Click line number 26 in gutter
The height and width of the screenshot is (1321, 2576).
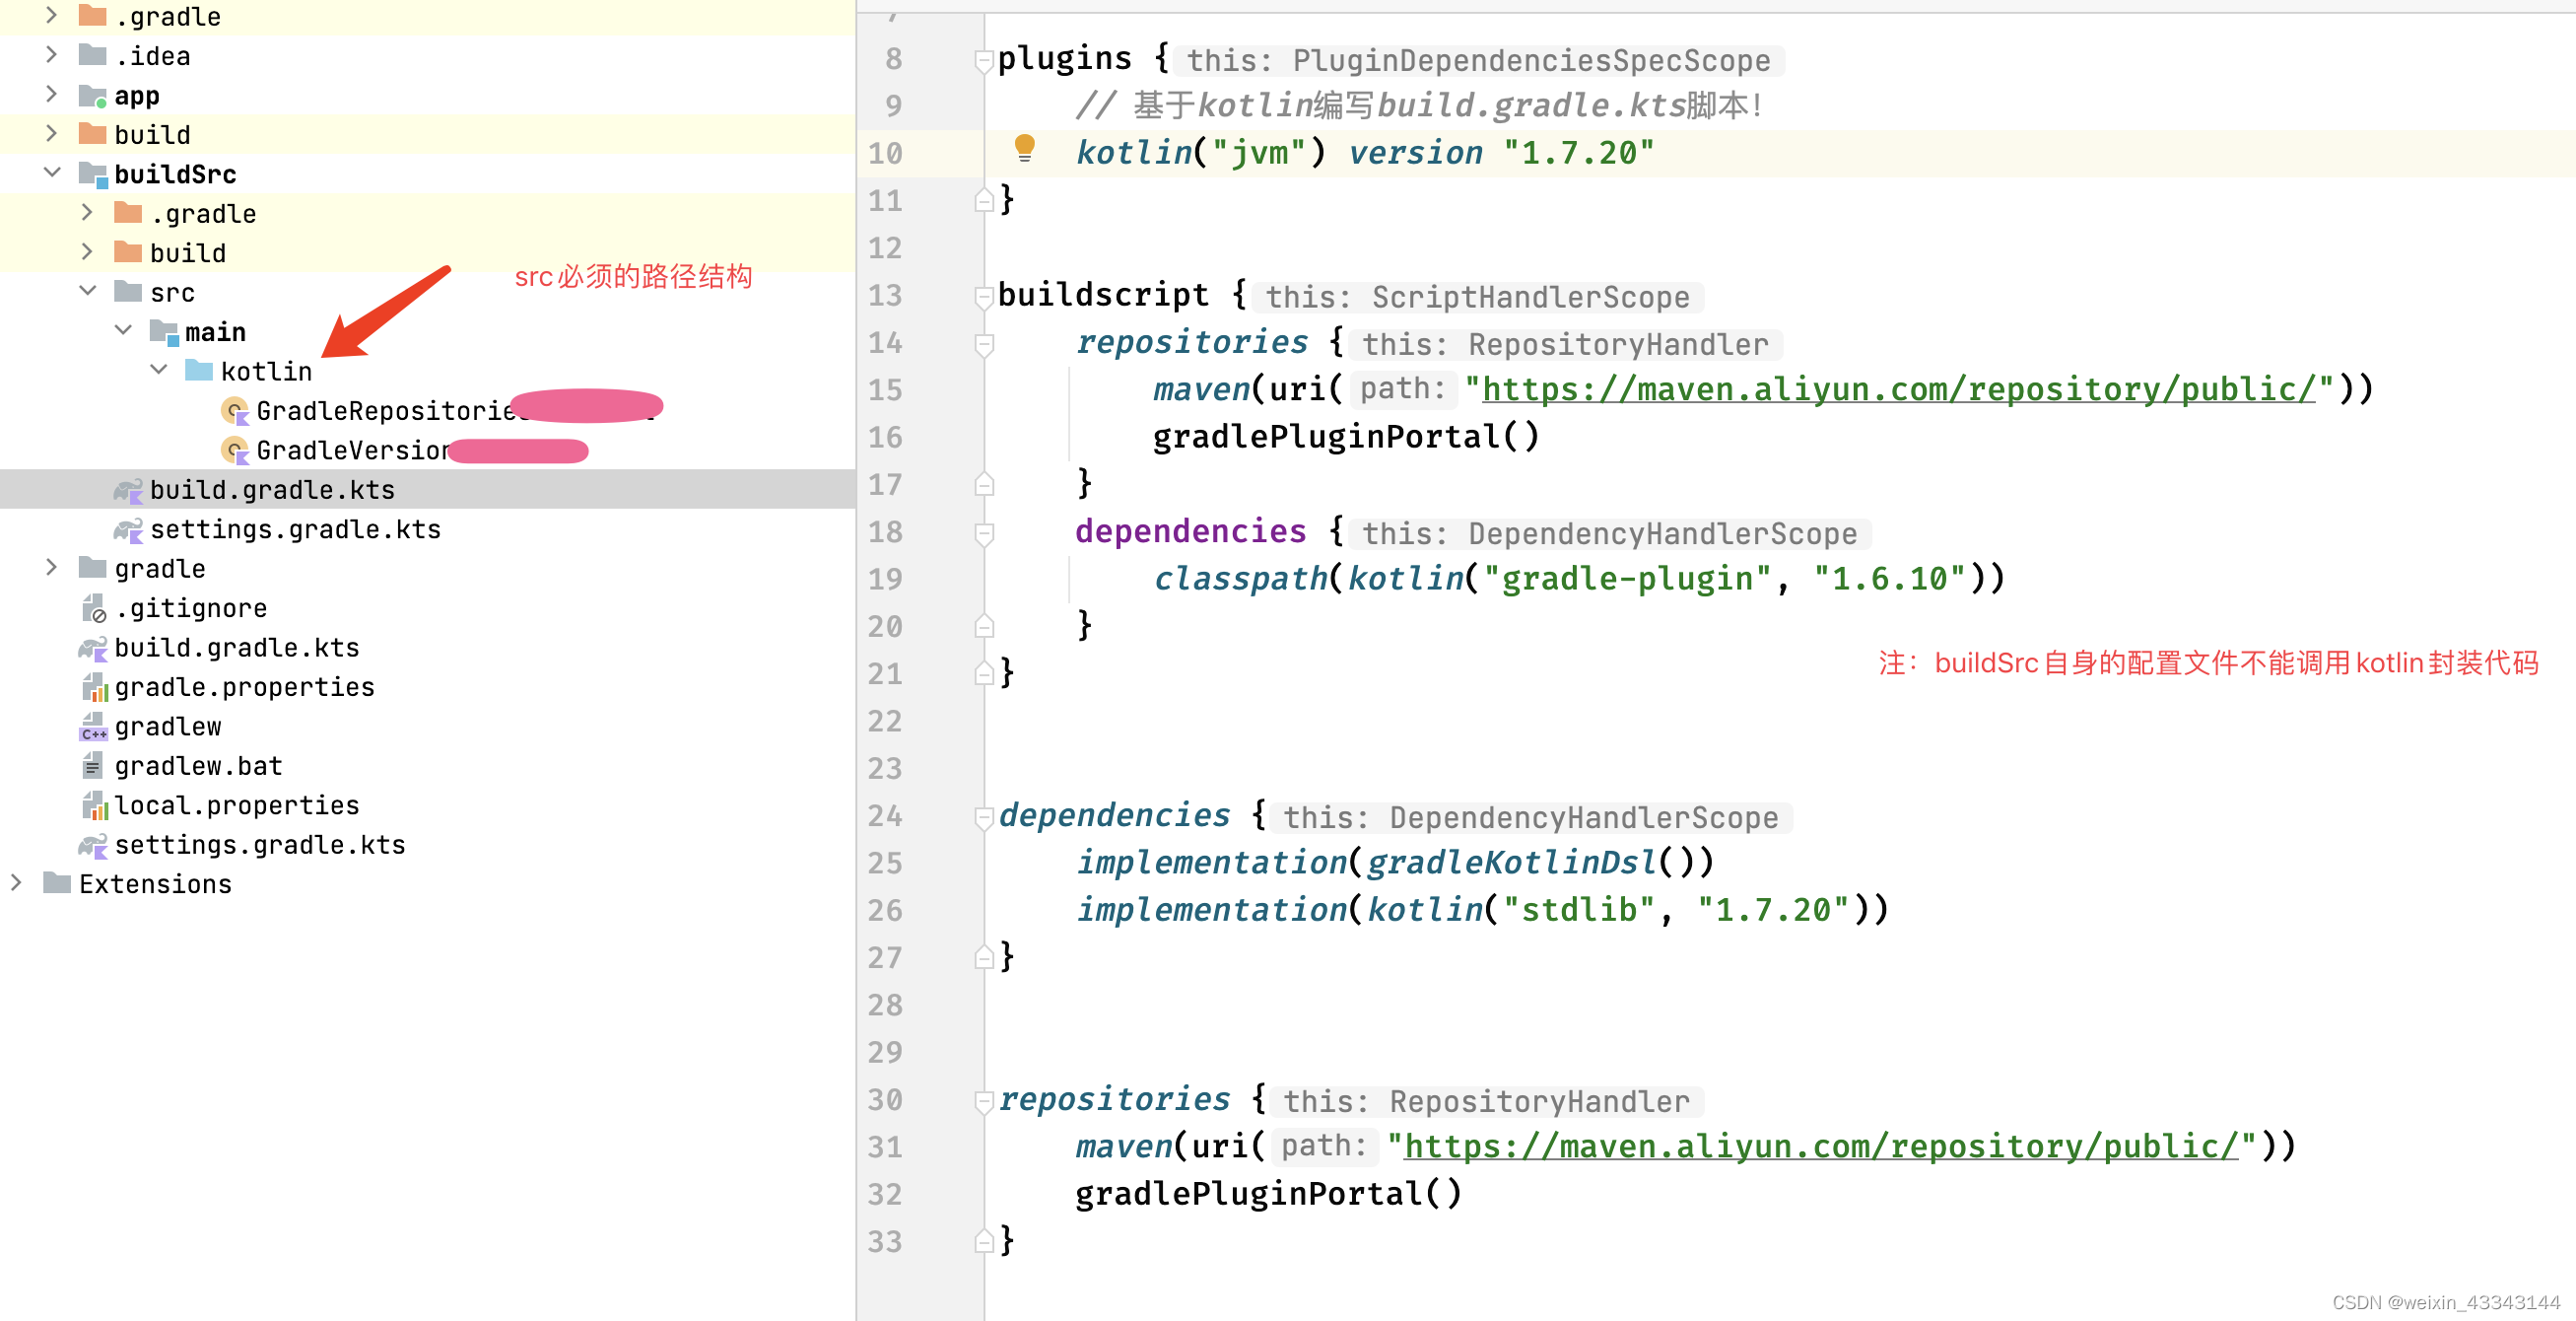885,910
